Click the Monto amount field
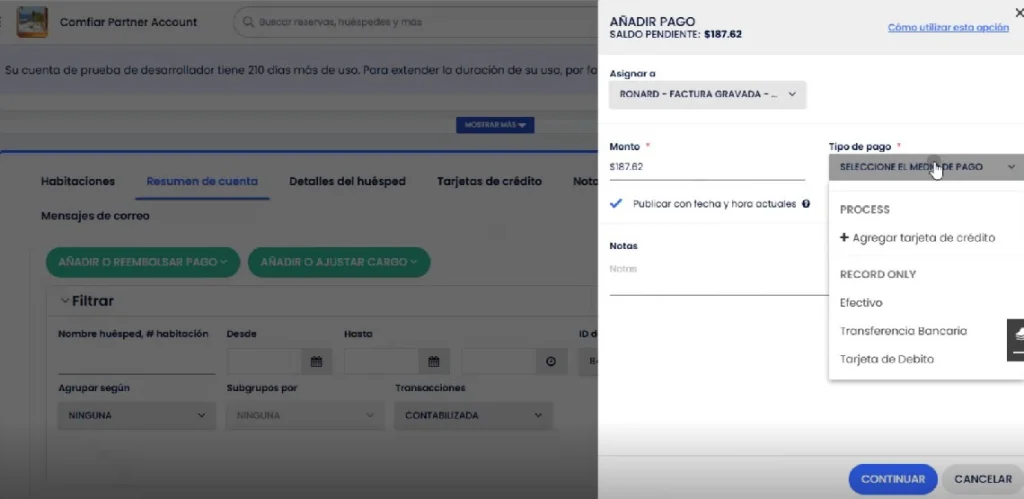This screenshot has height=499, width=1024. 706,167
